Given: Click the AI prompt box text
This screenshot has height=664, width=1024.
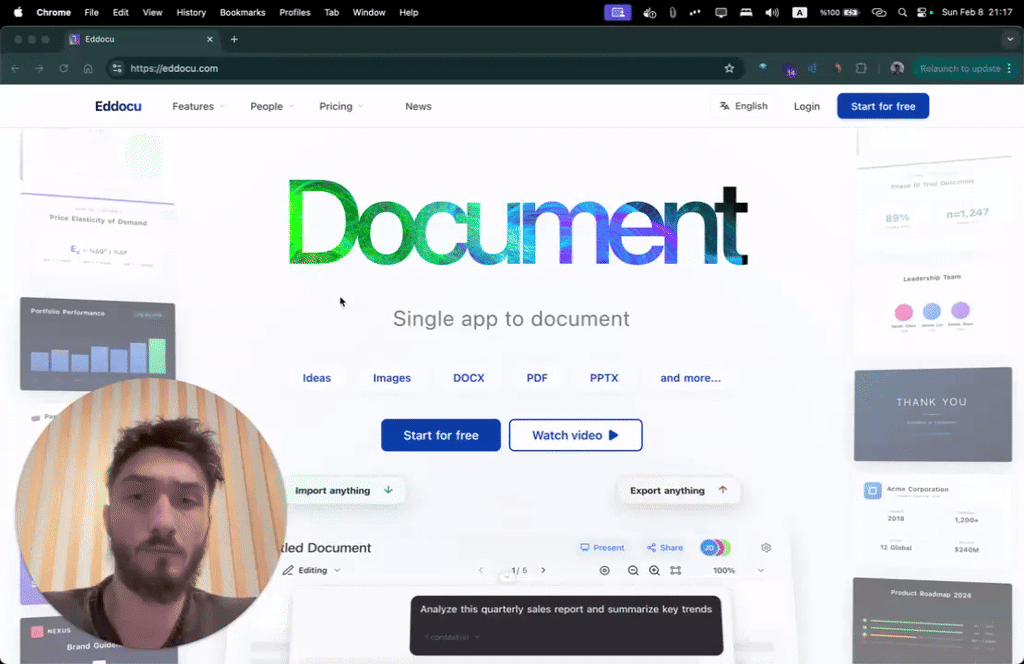Looking at the screenshot, I should pyautogui.click(x=566, y=609).
